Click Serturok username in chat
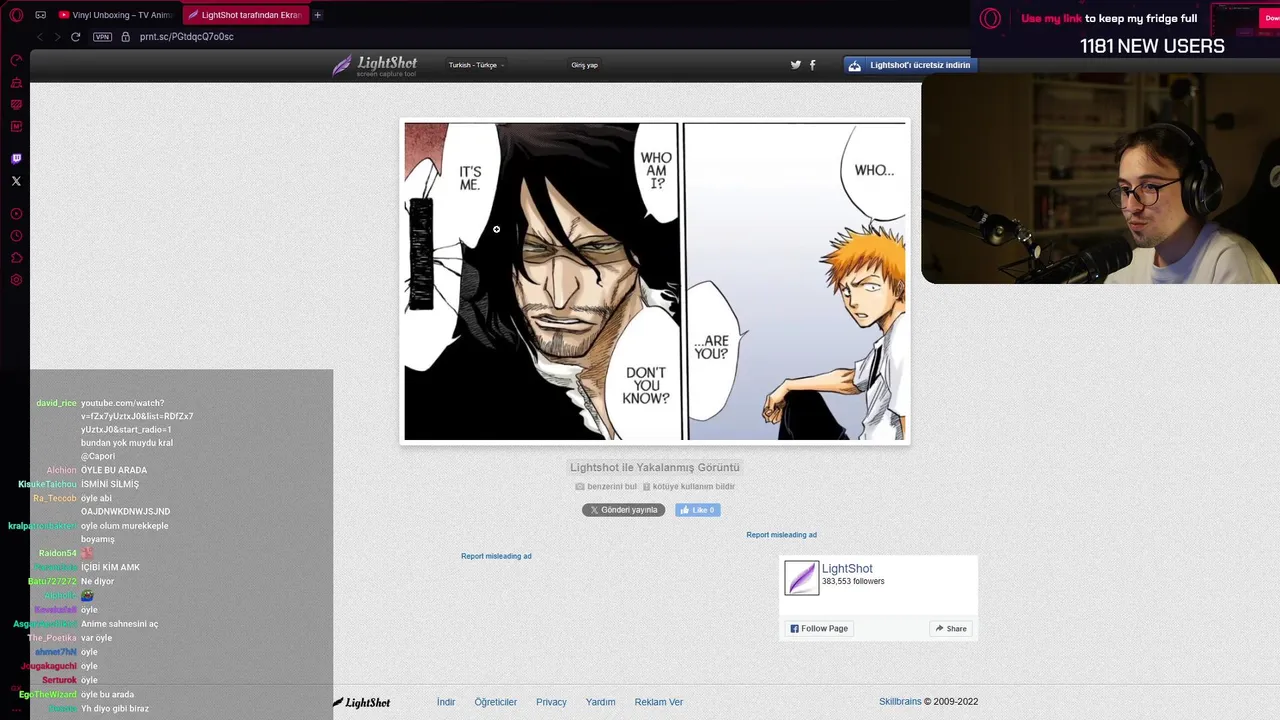1280x720 pixels. [x=59, y=680]
